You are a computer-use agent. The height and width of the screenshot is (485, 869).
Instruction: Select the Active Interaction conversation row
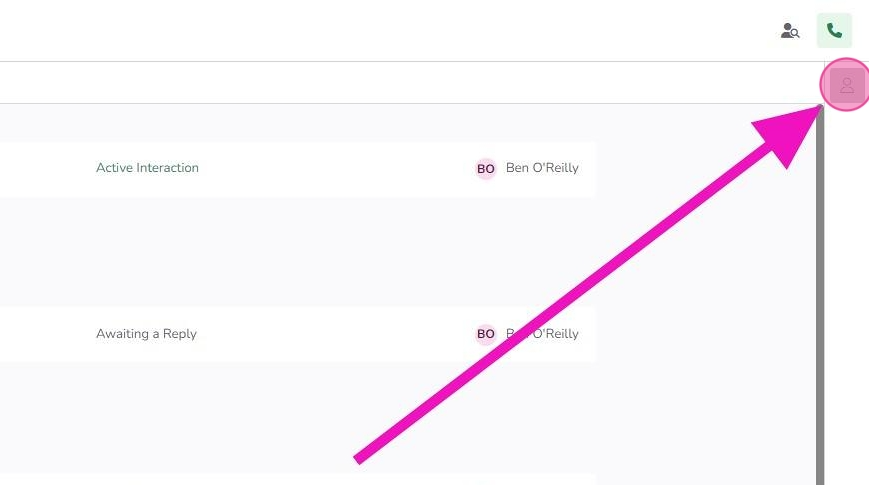click(x=298, y=169)
